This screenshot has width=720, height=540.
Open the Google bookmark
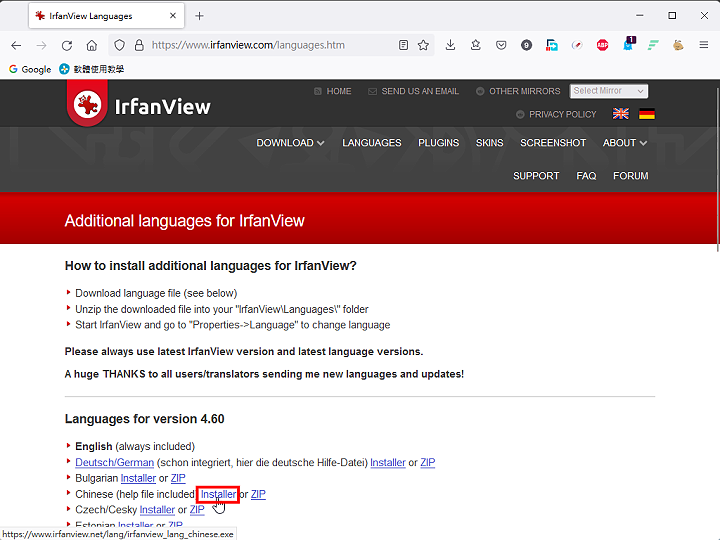click(x=30, y=69)
